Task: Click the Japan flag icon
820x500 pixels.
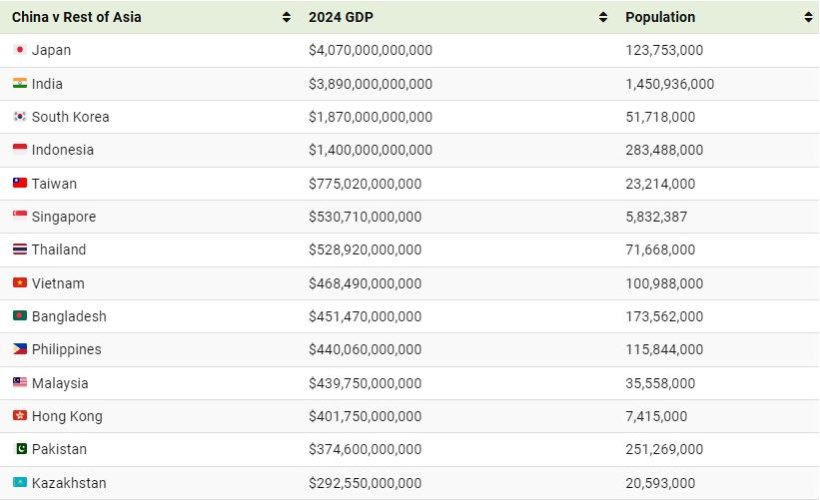Action: [x=19, y=50]
